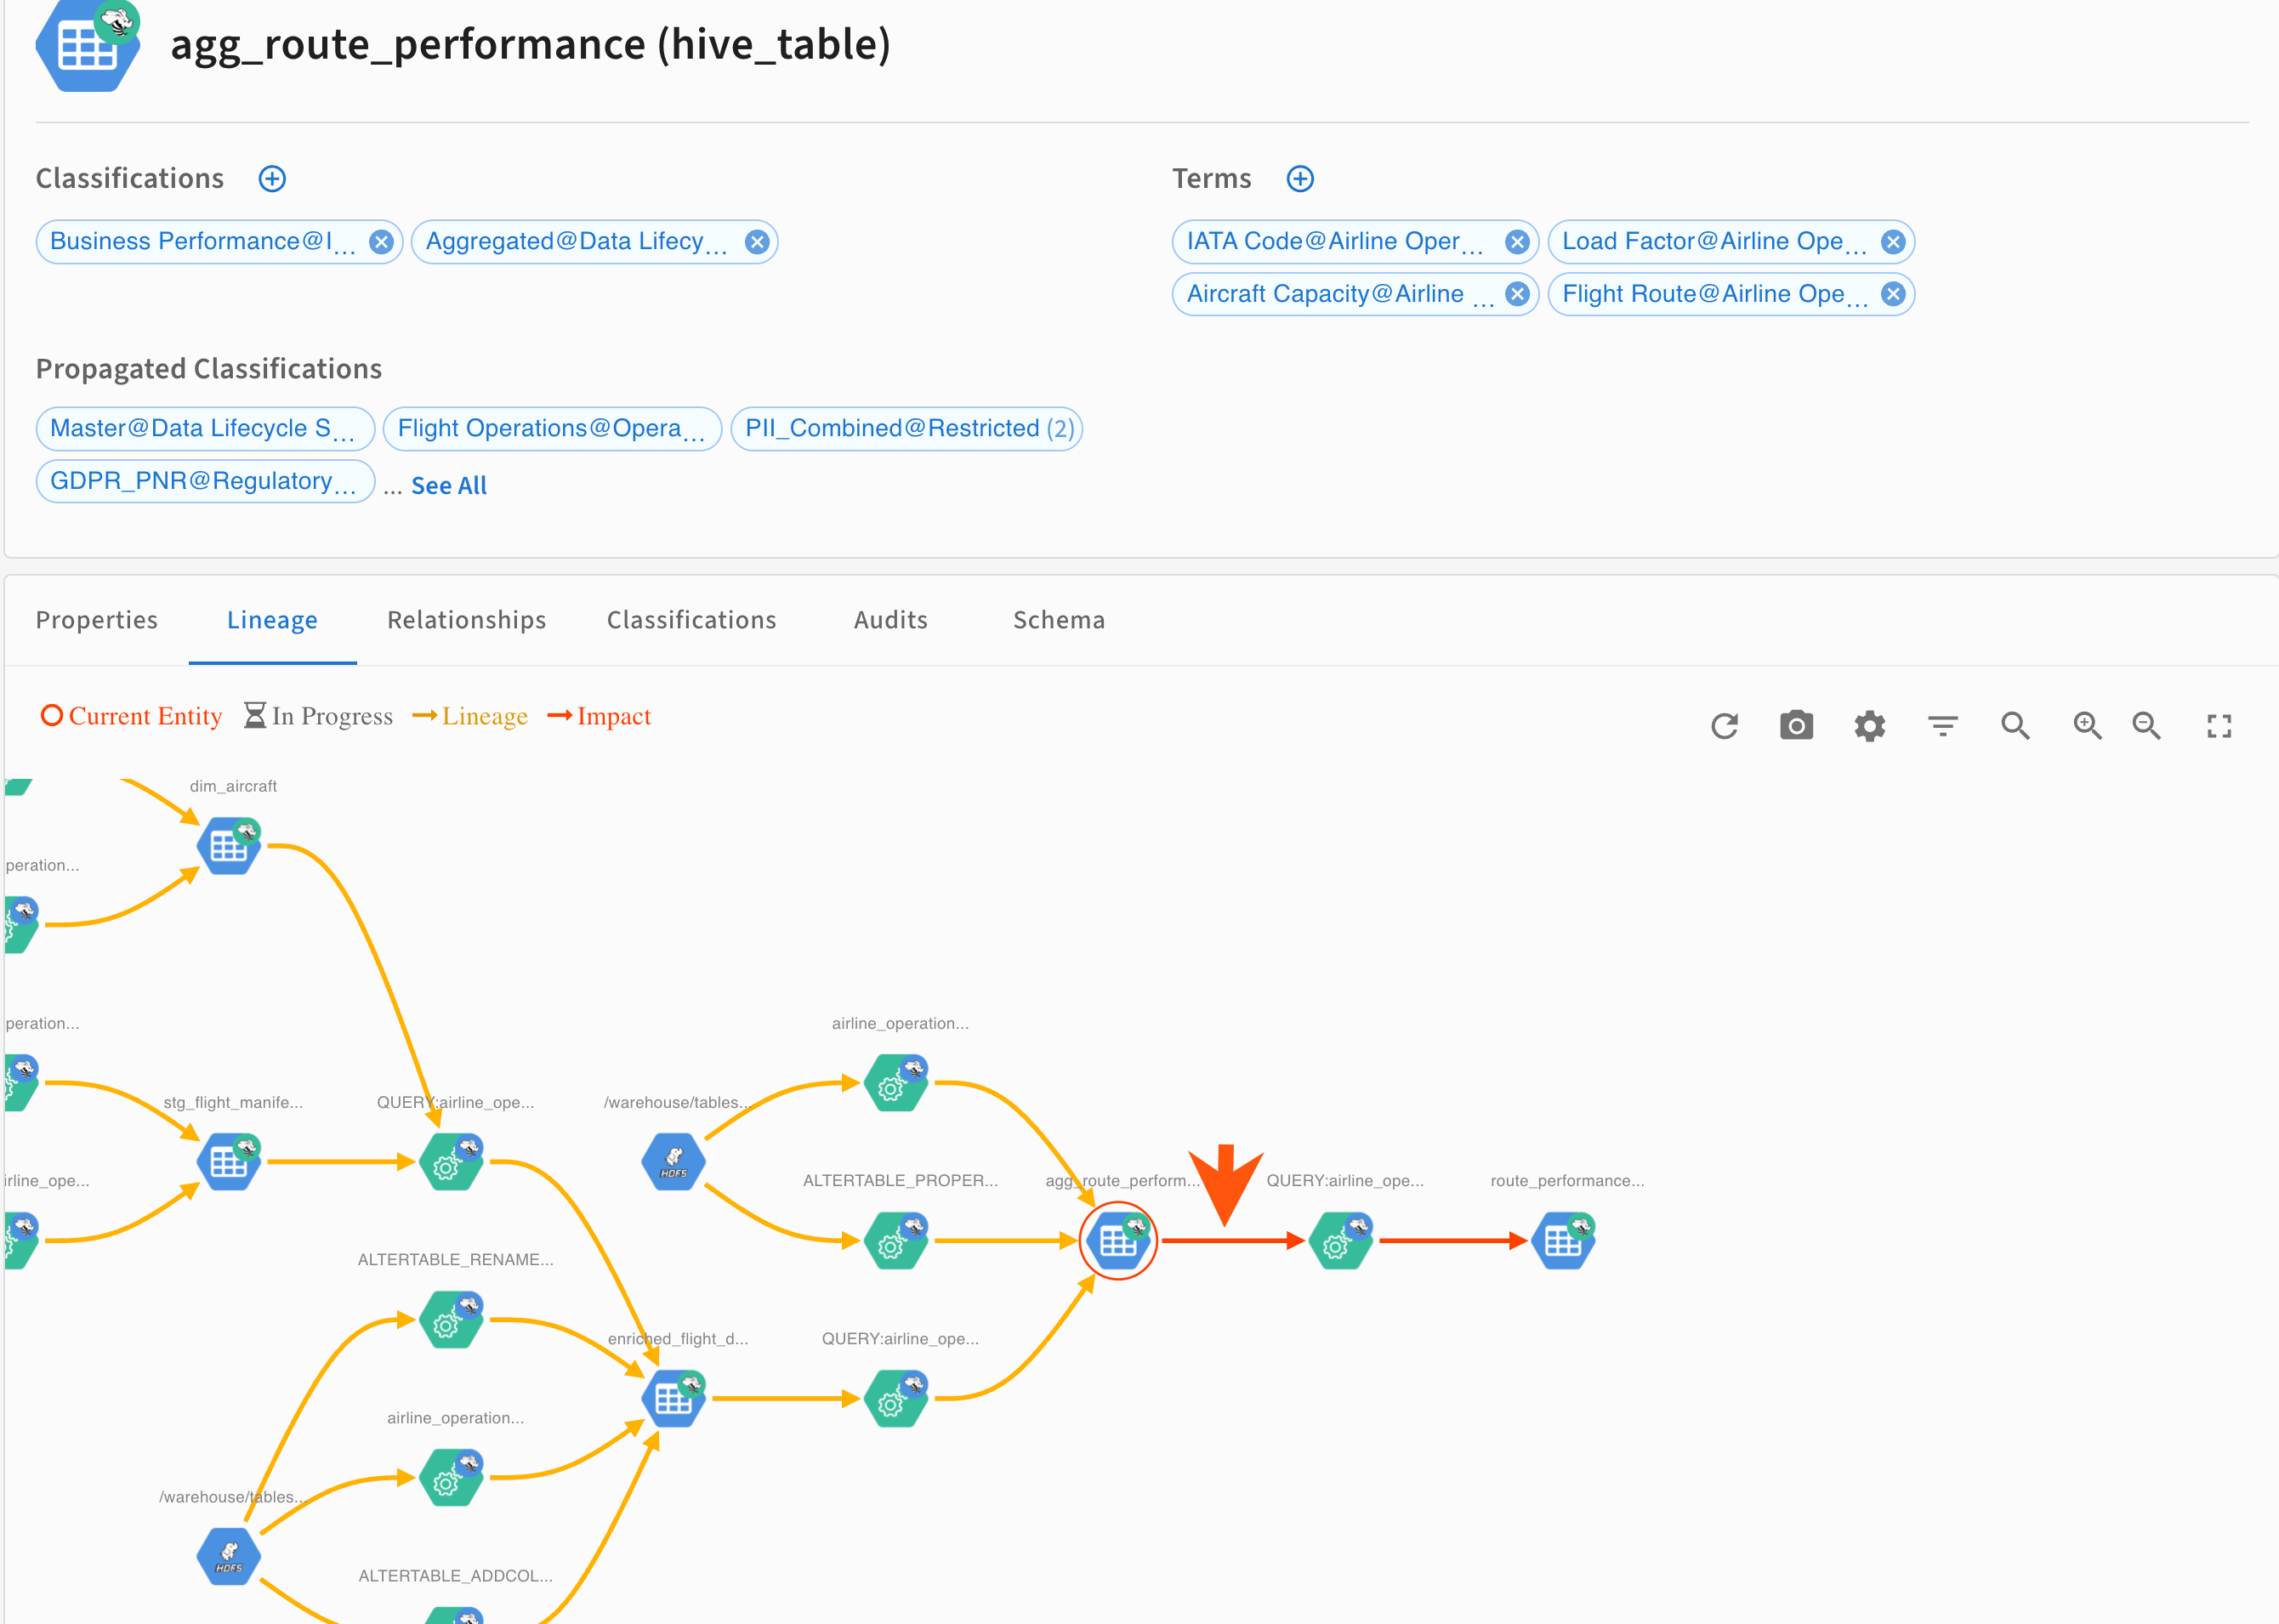Screen dimensions: 2279x1624
Task: Expand propagated classifications with See All
Action: [449, 486]
